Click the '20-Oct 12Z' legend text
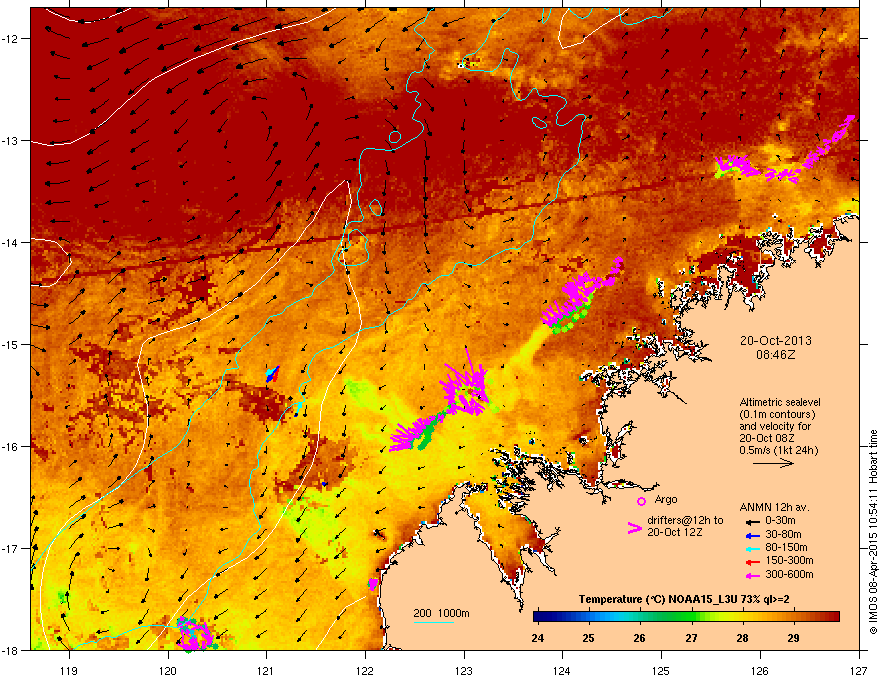 (675, 532)
